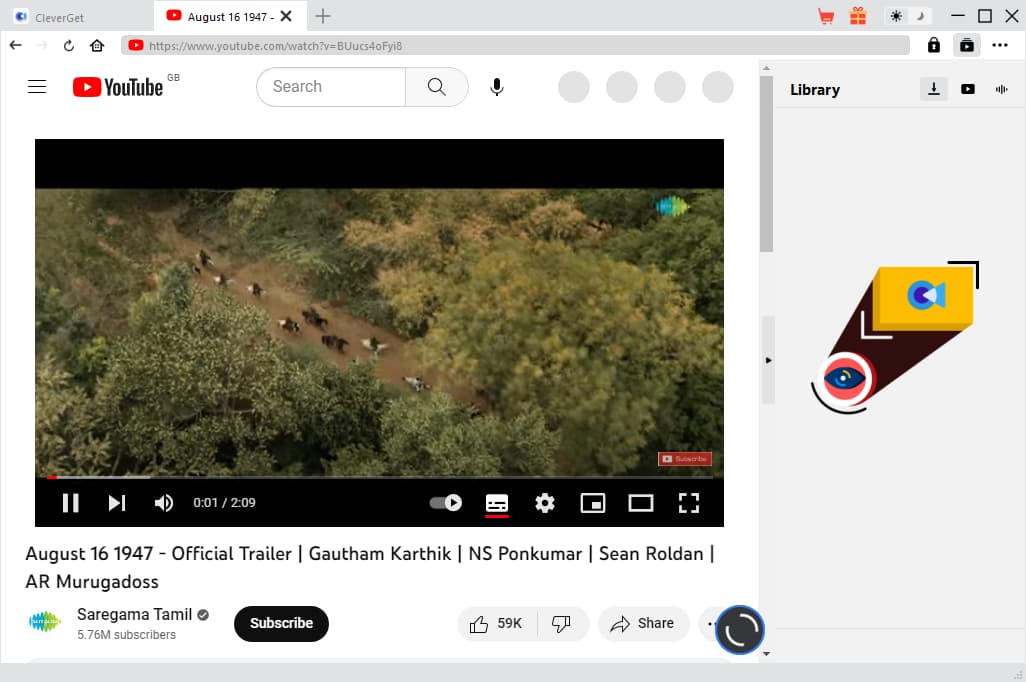Switch to theater mode

641,503
